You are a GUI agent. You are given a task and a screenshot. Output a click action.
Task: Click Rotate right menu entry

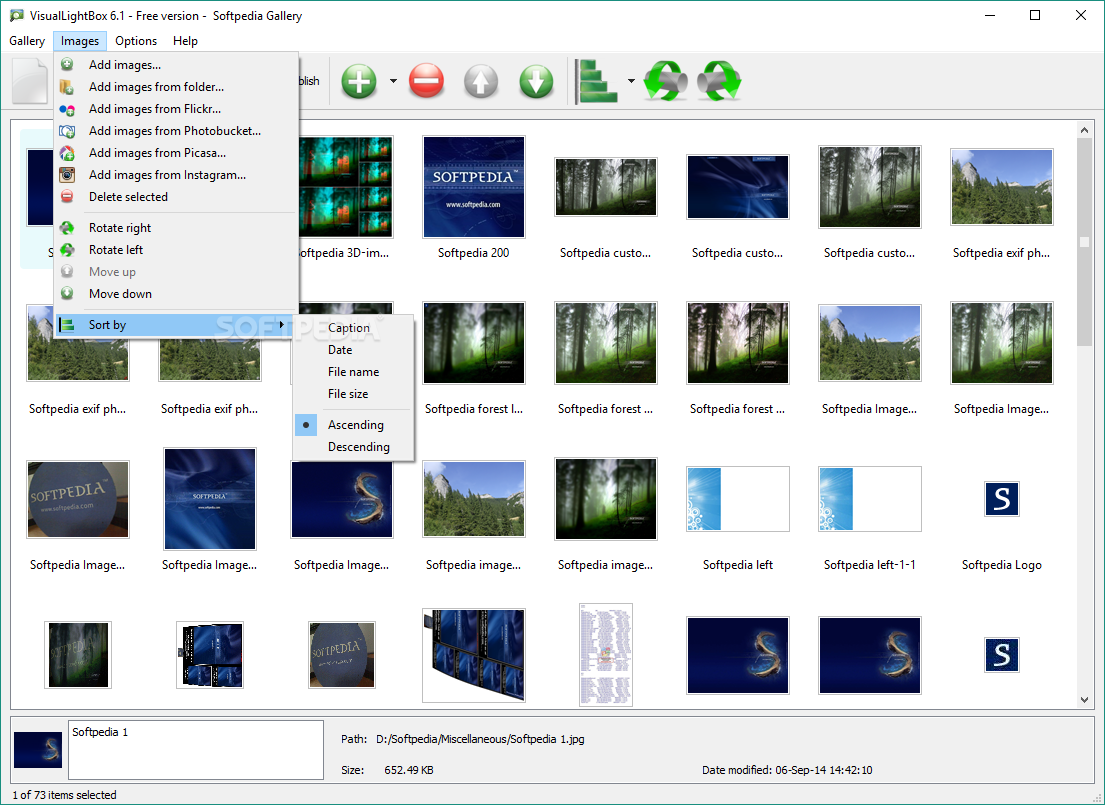pyautogui.click(x=176, y=228)
